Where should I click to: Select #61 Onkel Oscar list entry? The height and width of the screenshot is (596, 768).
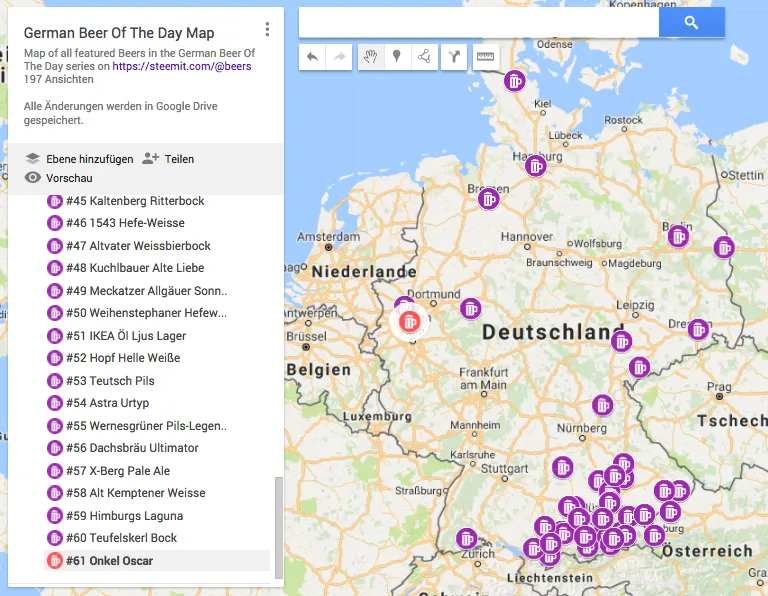(157, 561)
